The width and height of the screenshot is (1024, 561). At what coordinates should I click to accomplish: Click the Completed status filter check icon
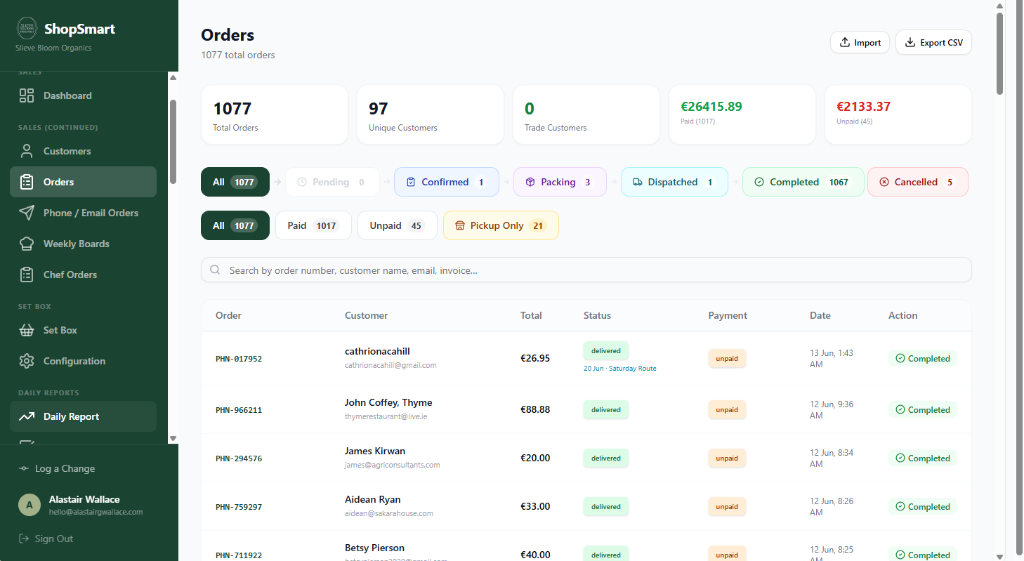pos(759,182)
